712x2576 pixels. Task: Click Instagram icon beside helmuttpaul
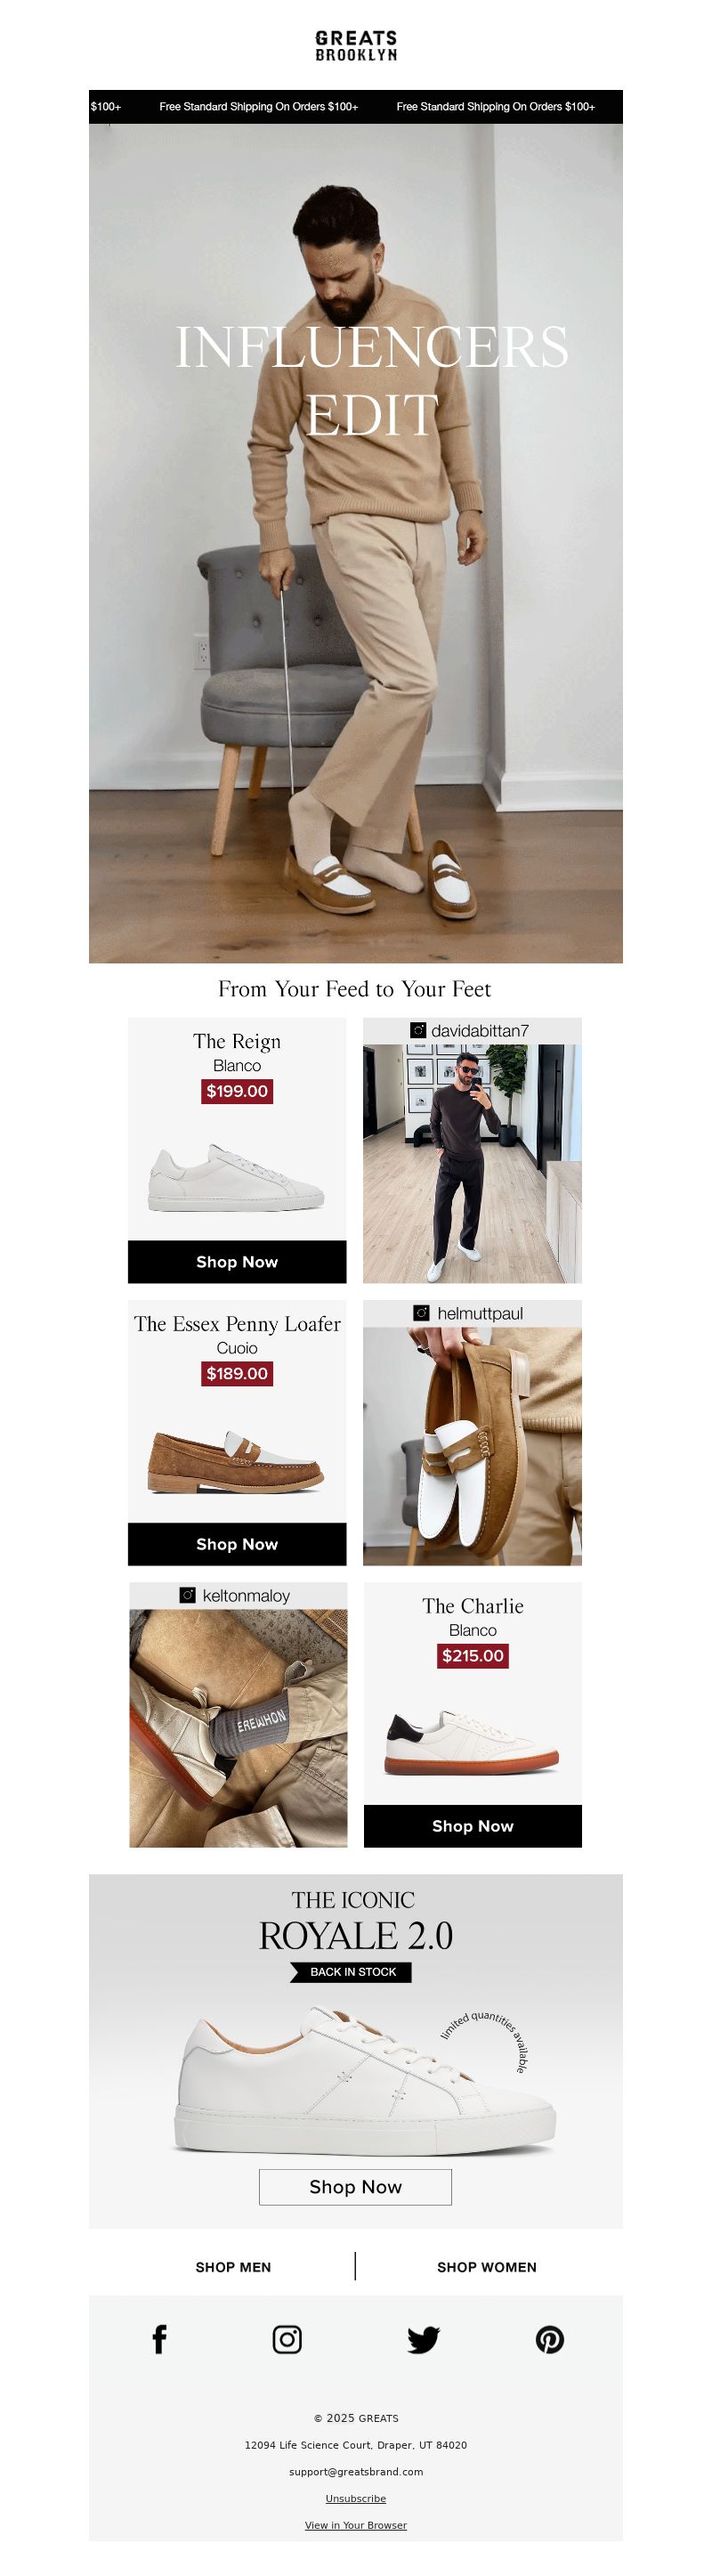[421, 1313]
